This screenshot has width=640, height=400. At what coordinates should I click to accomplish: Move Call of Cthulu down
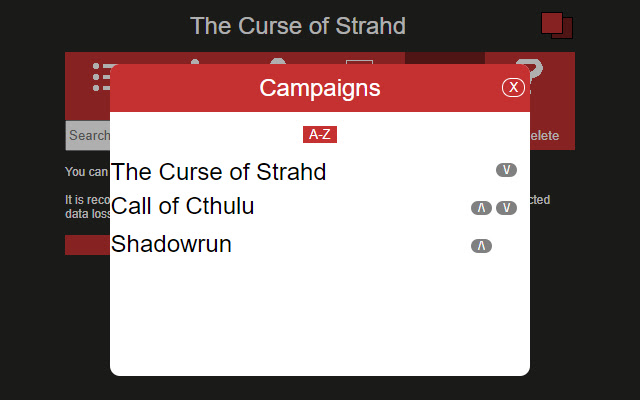click(x=506, y=208)
